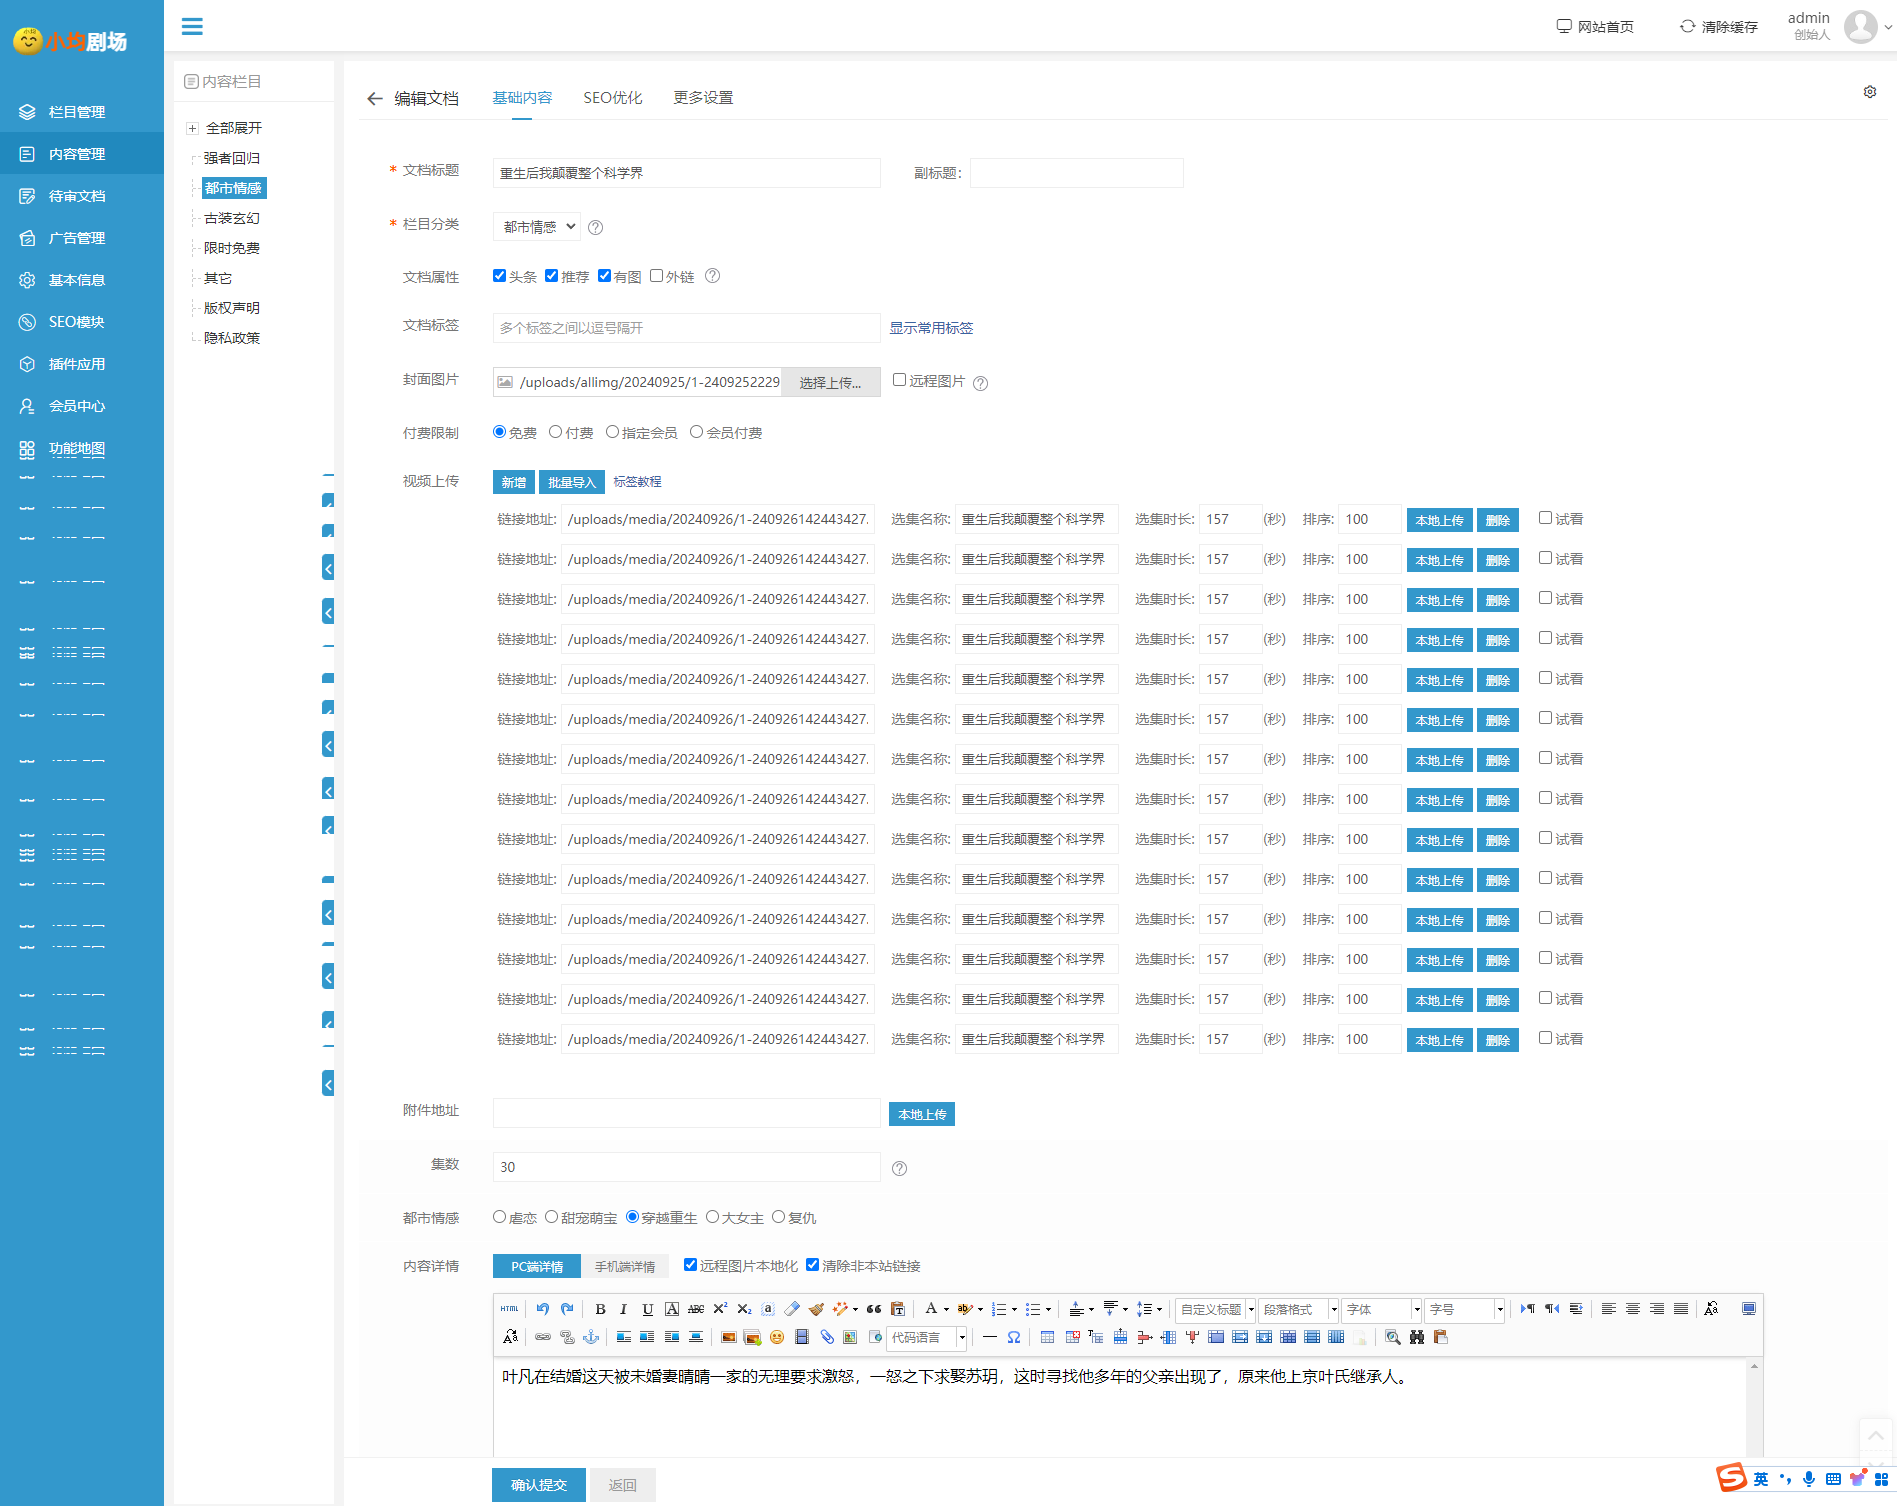Open the 栏目分类 dropdown showing 都市情感
1897x1506 pixels.
539,227
